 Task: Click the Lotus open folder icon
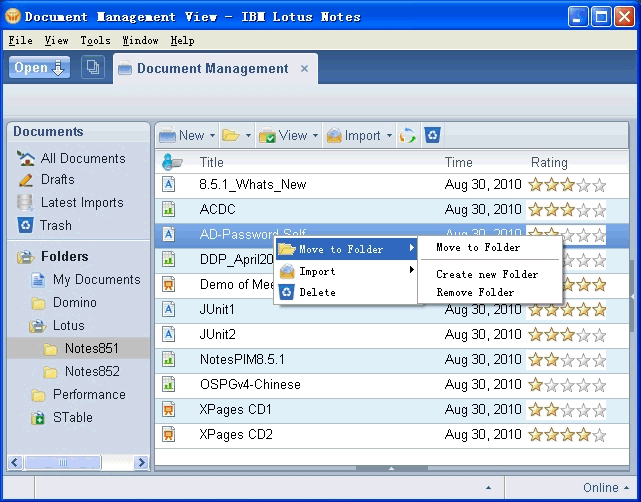pyautogui.click(x=38, y=326)
